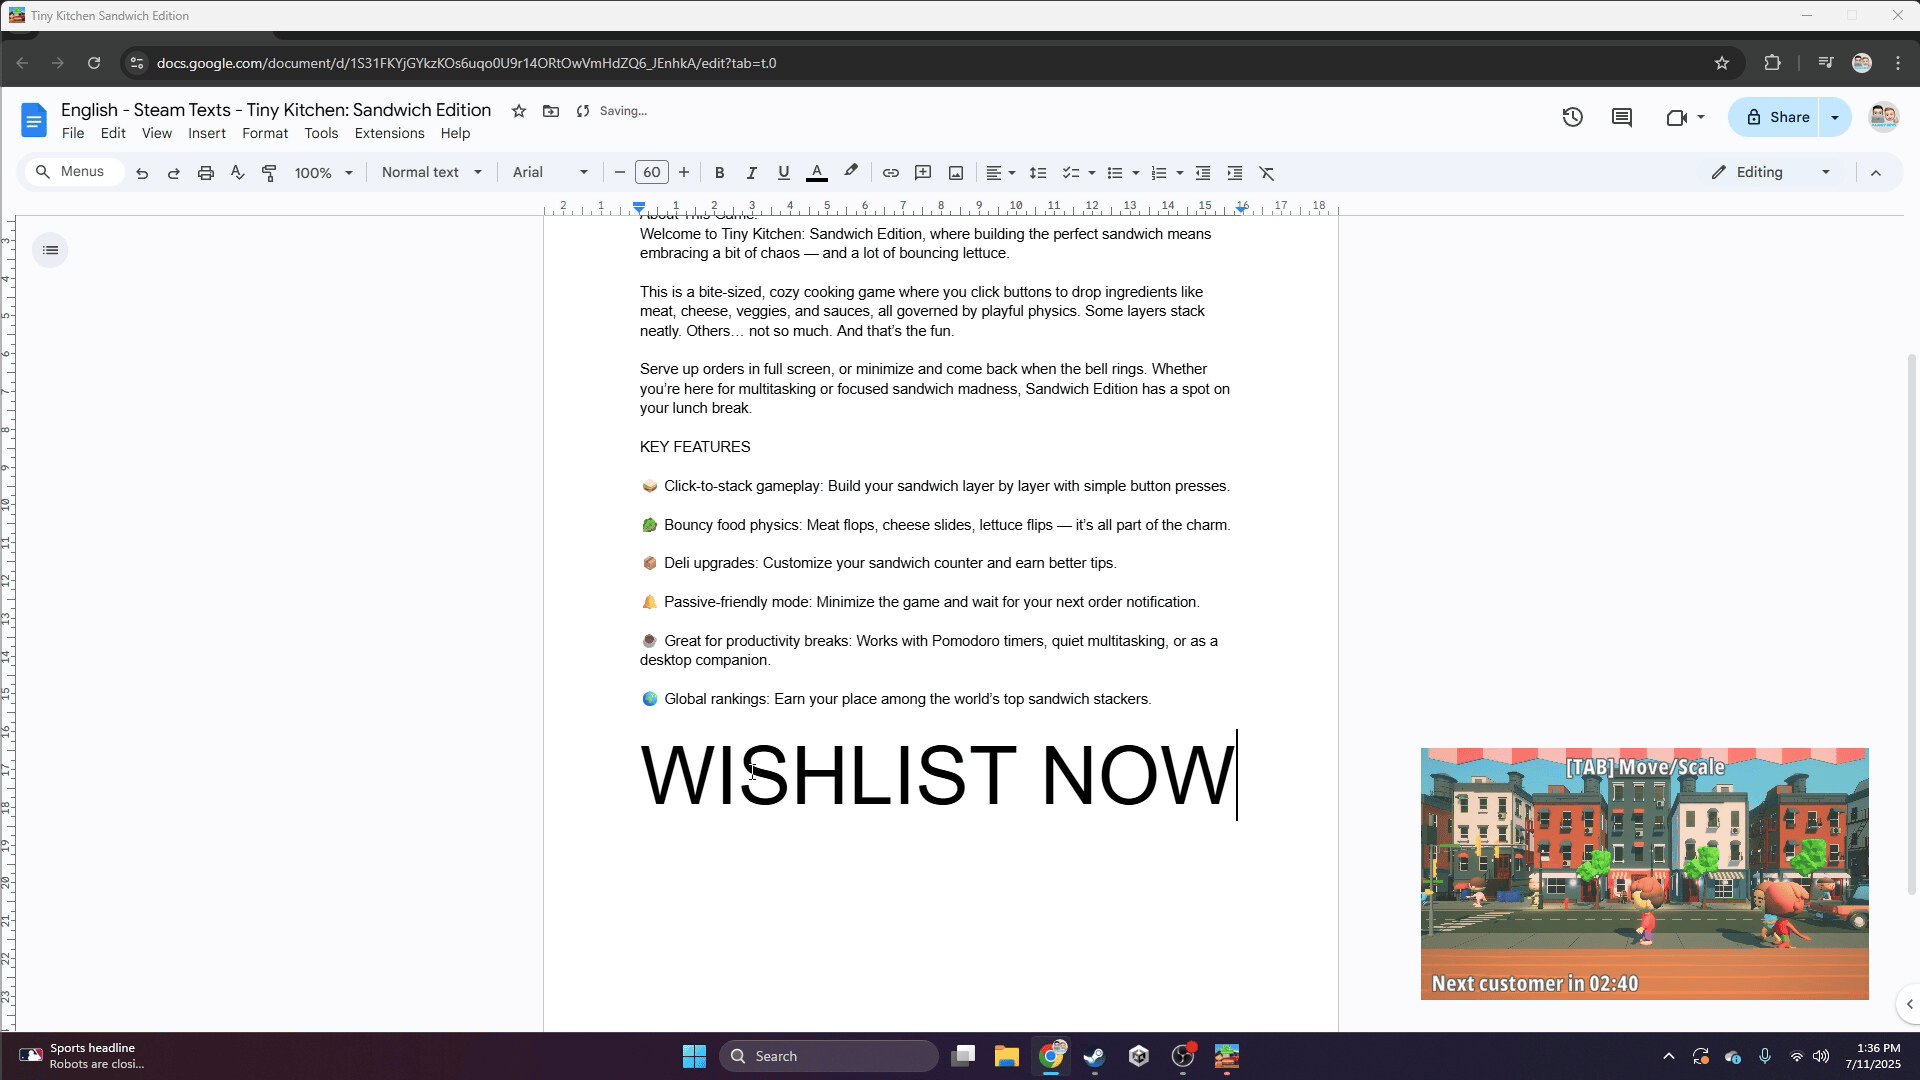Click the Menus search box
The width and height of the screenshot is (1920, 1080).
74,172
